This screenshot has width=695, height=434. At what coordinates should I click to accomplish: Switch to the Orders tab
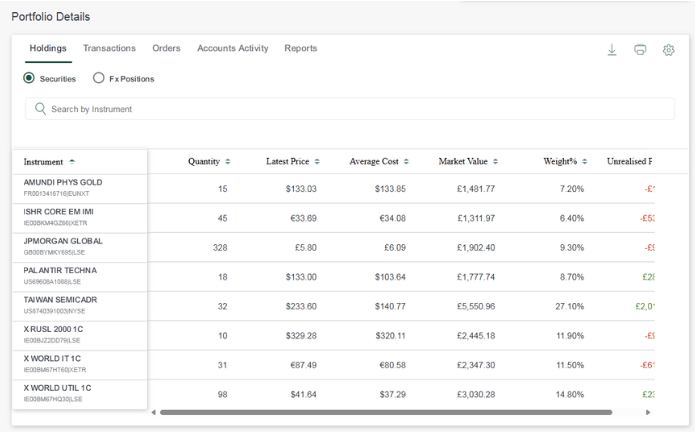pos(166,48)
